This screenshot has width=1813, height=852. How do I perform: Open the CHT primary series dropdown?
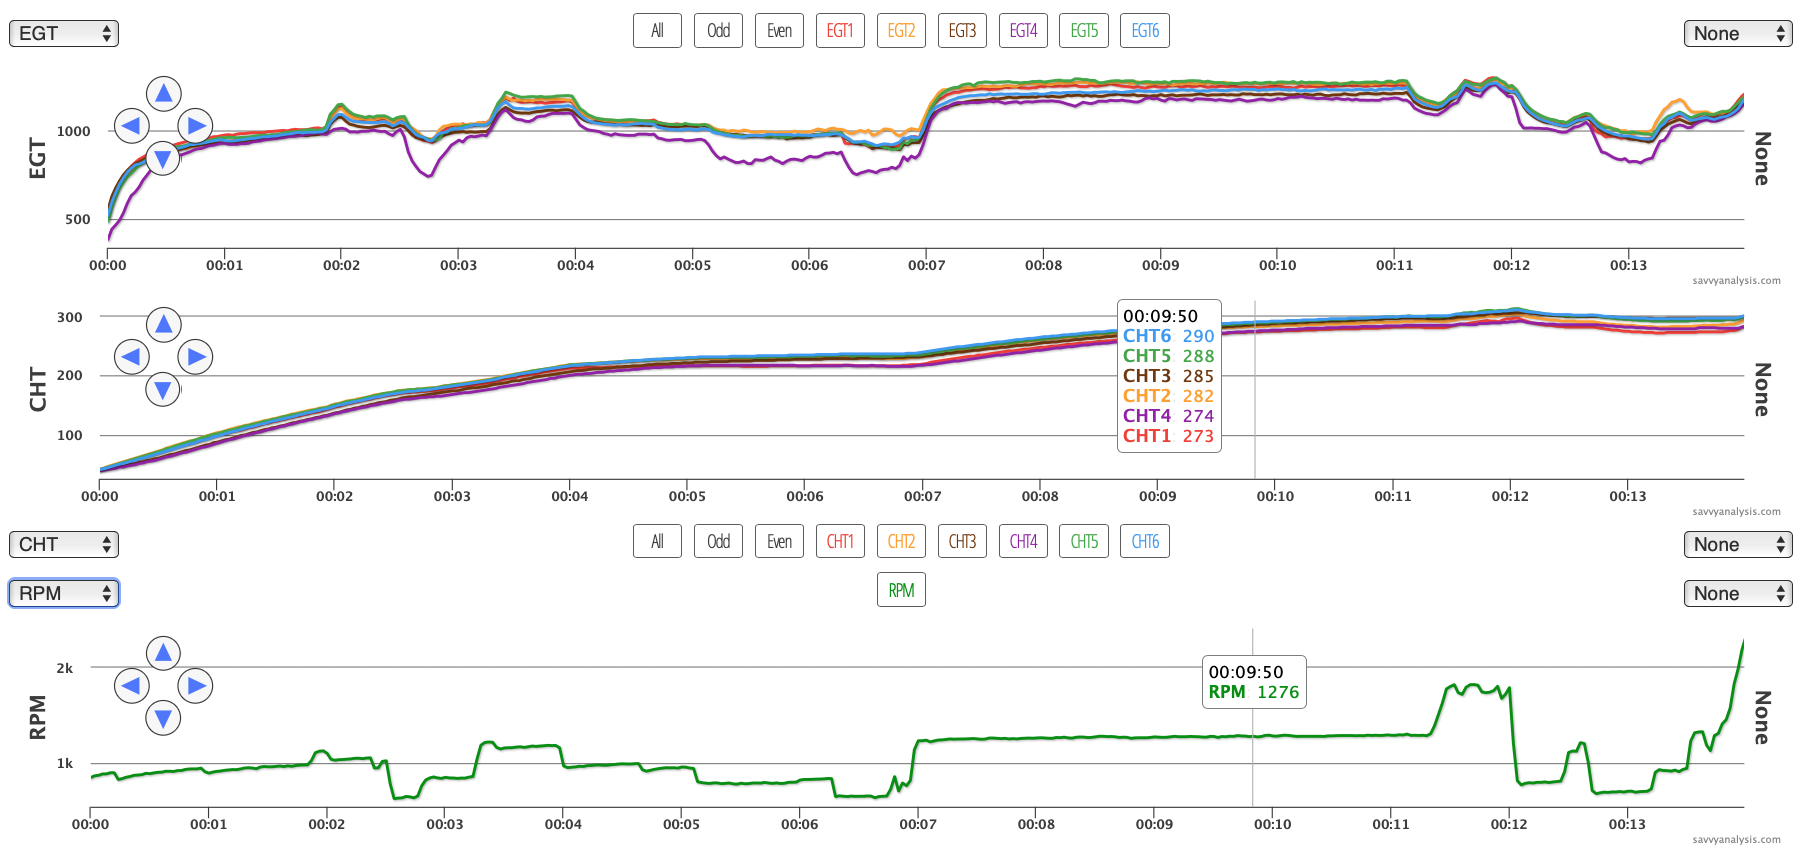(64, 544)
